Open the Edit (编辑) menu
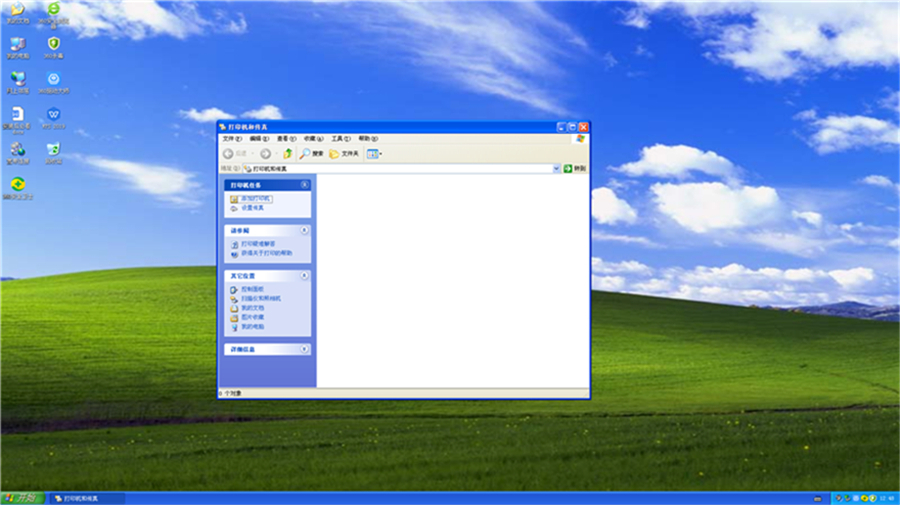Image resolution: width=900 pixels, height=505 pixels. tap(259, 139)
